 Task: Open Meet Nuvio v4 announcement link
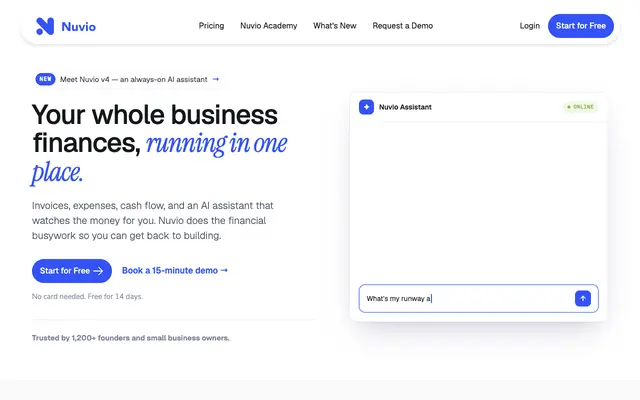[128, 79]
